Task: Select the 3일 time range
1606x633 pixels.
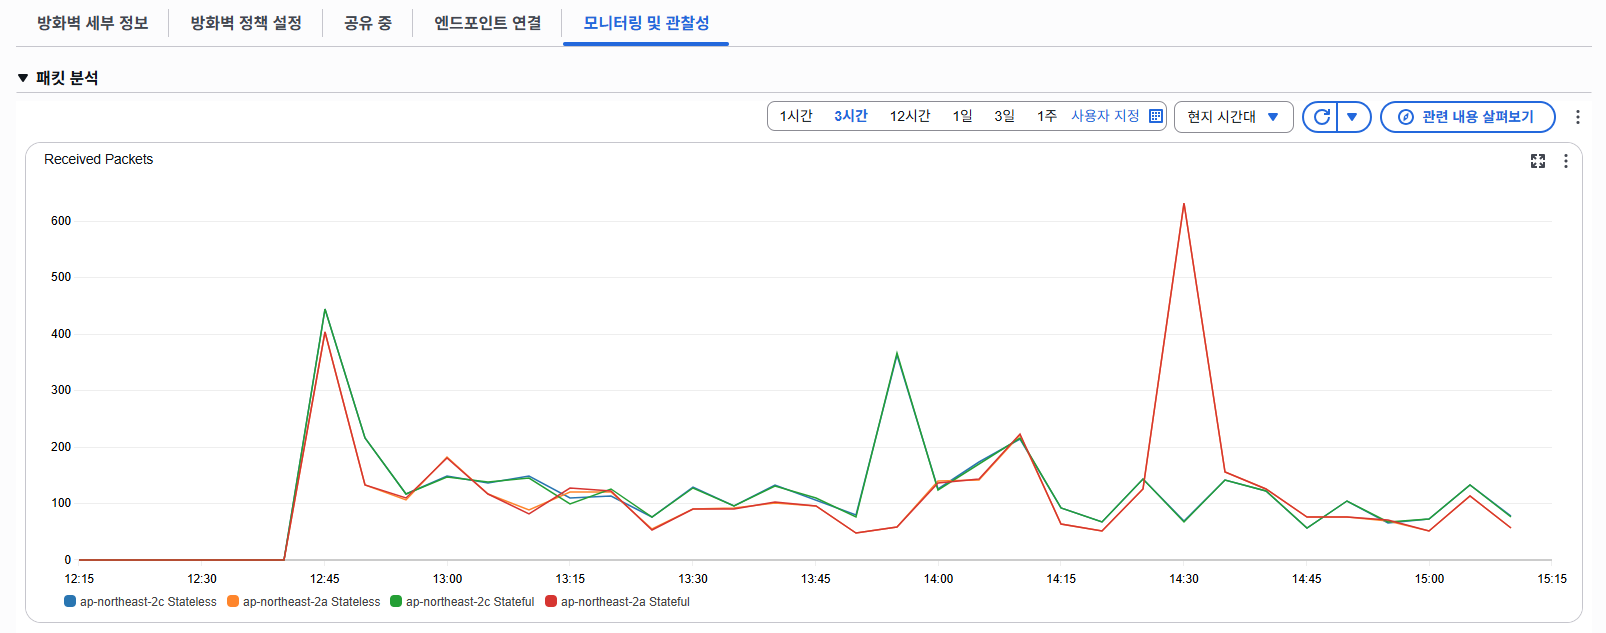Action: click(1004, 116)
